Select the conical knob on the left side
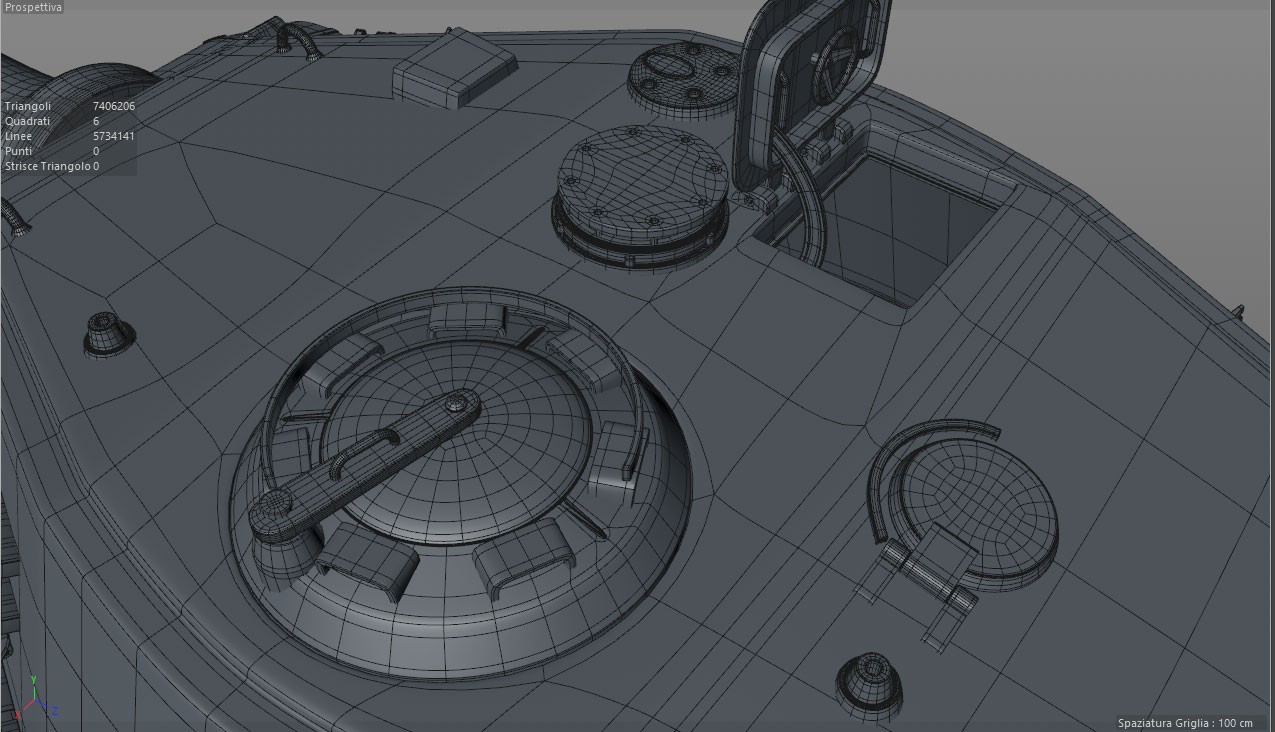This screenshot has width=1275, height=732. tap(108, 333)
